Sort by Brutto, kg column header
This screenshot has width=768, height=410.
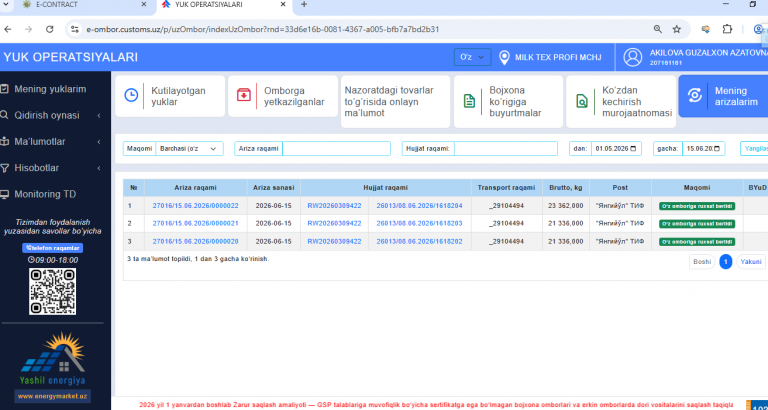[x=566, y=188]
